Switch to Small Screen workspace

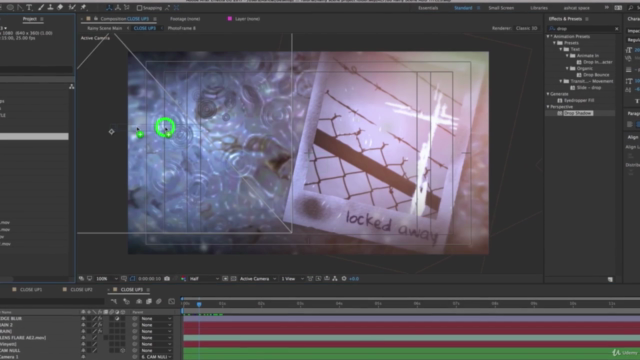[x=501, y=8]
